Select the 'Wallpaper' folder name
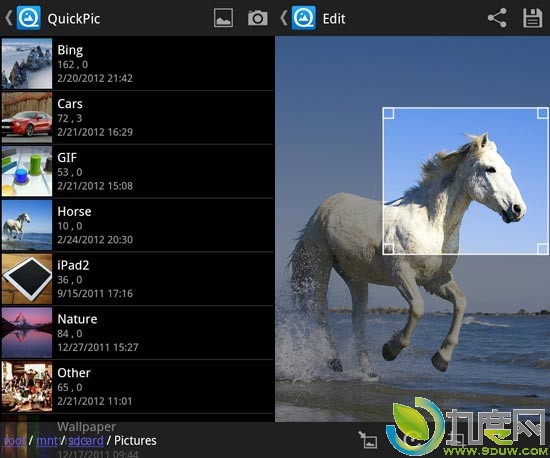The height and width of the screenshot is (458, 550). point(87,427)
